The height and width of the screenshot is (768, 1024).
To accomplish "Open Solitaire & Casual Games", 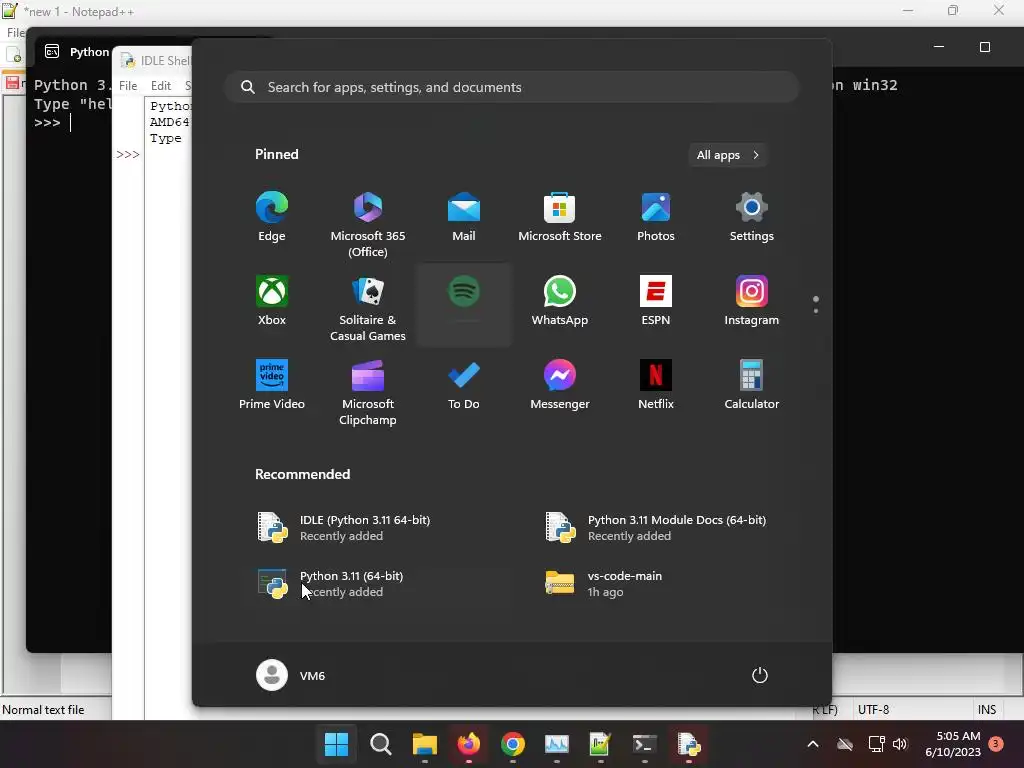I will point(368,308).
